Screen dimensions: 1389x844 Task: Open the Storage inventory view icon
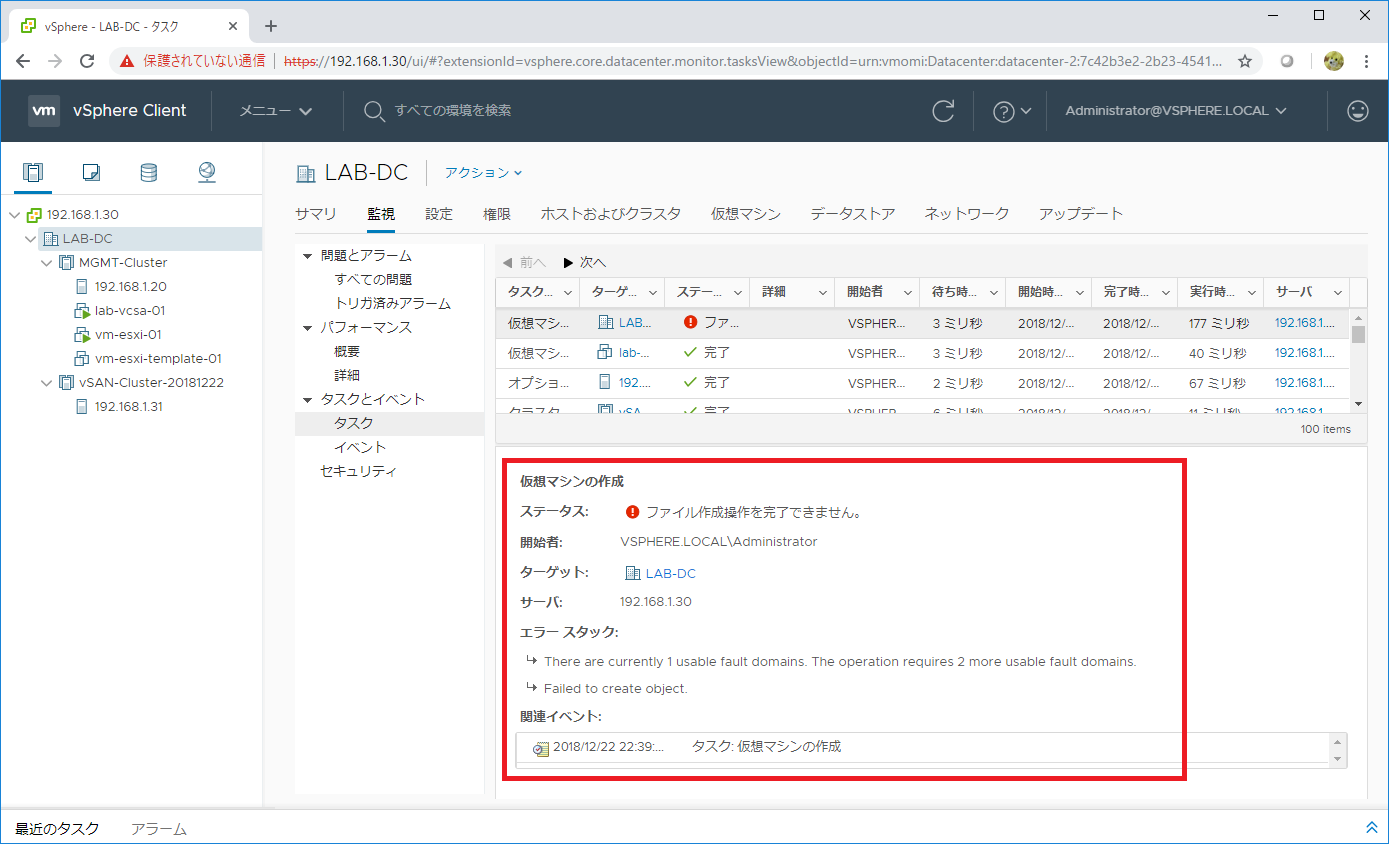(148, 173)
